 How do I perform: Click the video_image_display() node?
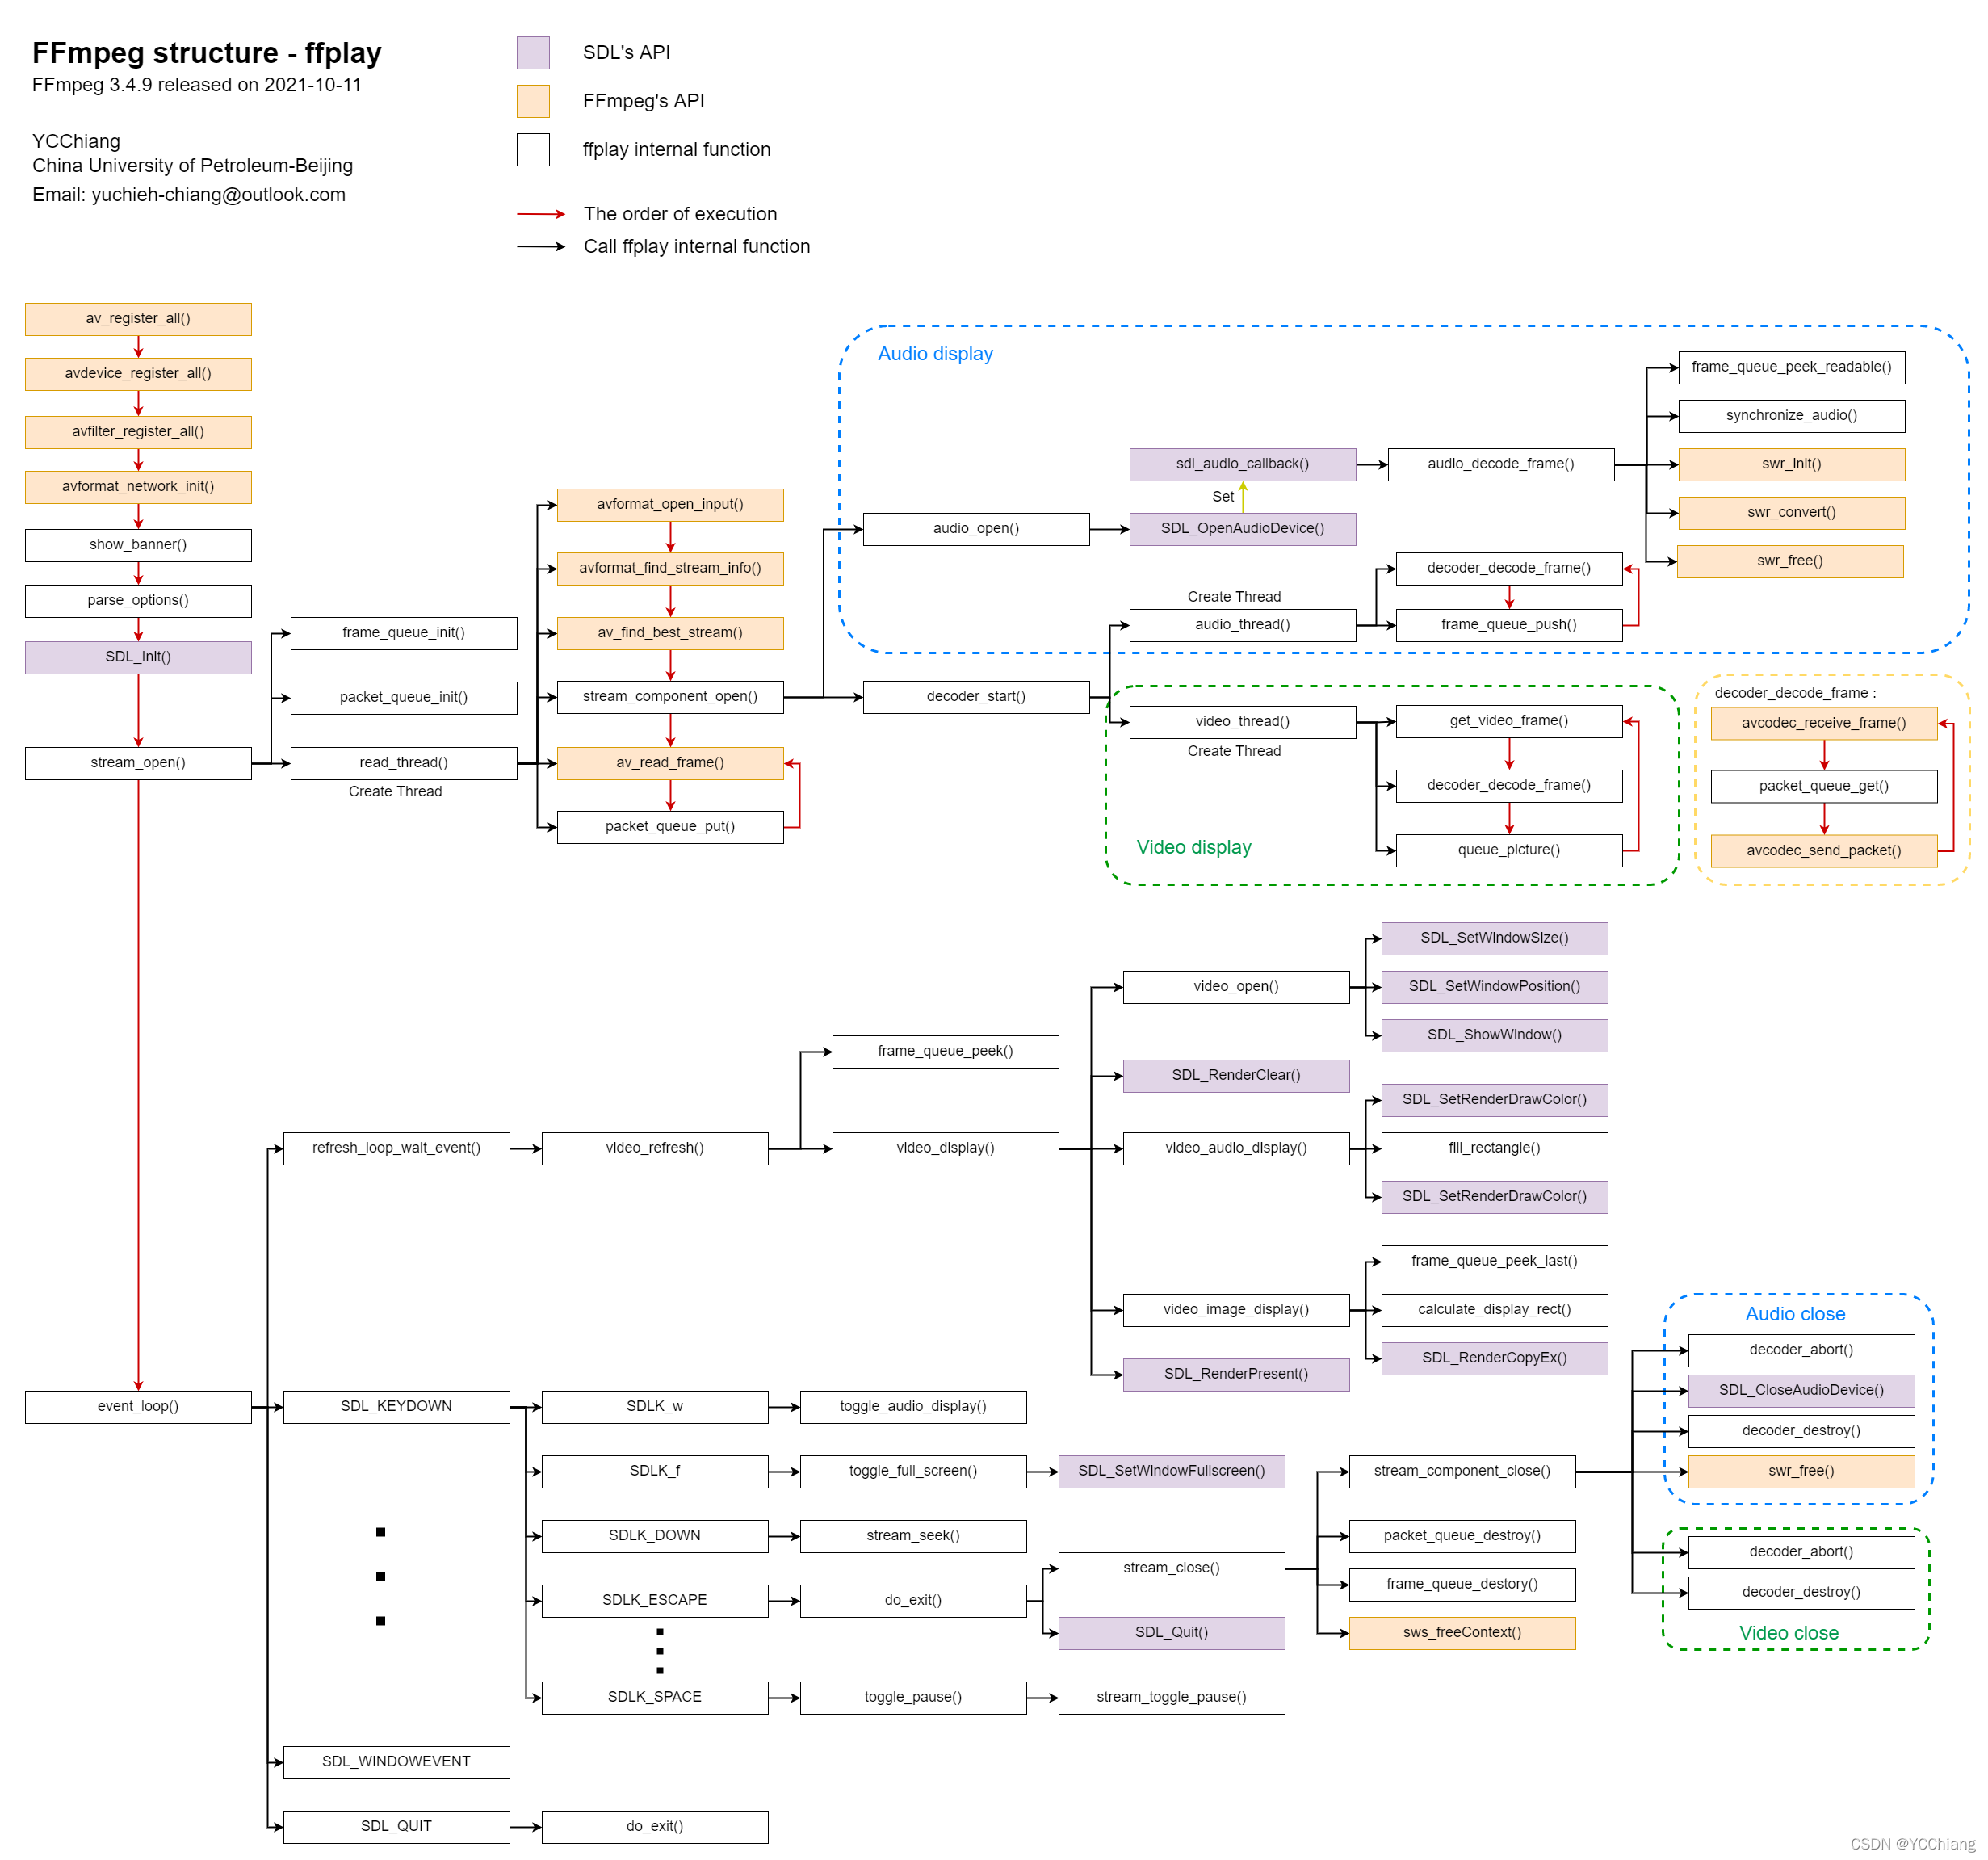point(1236,1310)
